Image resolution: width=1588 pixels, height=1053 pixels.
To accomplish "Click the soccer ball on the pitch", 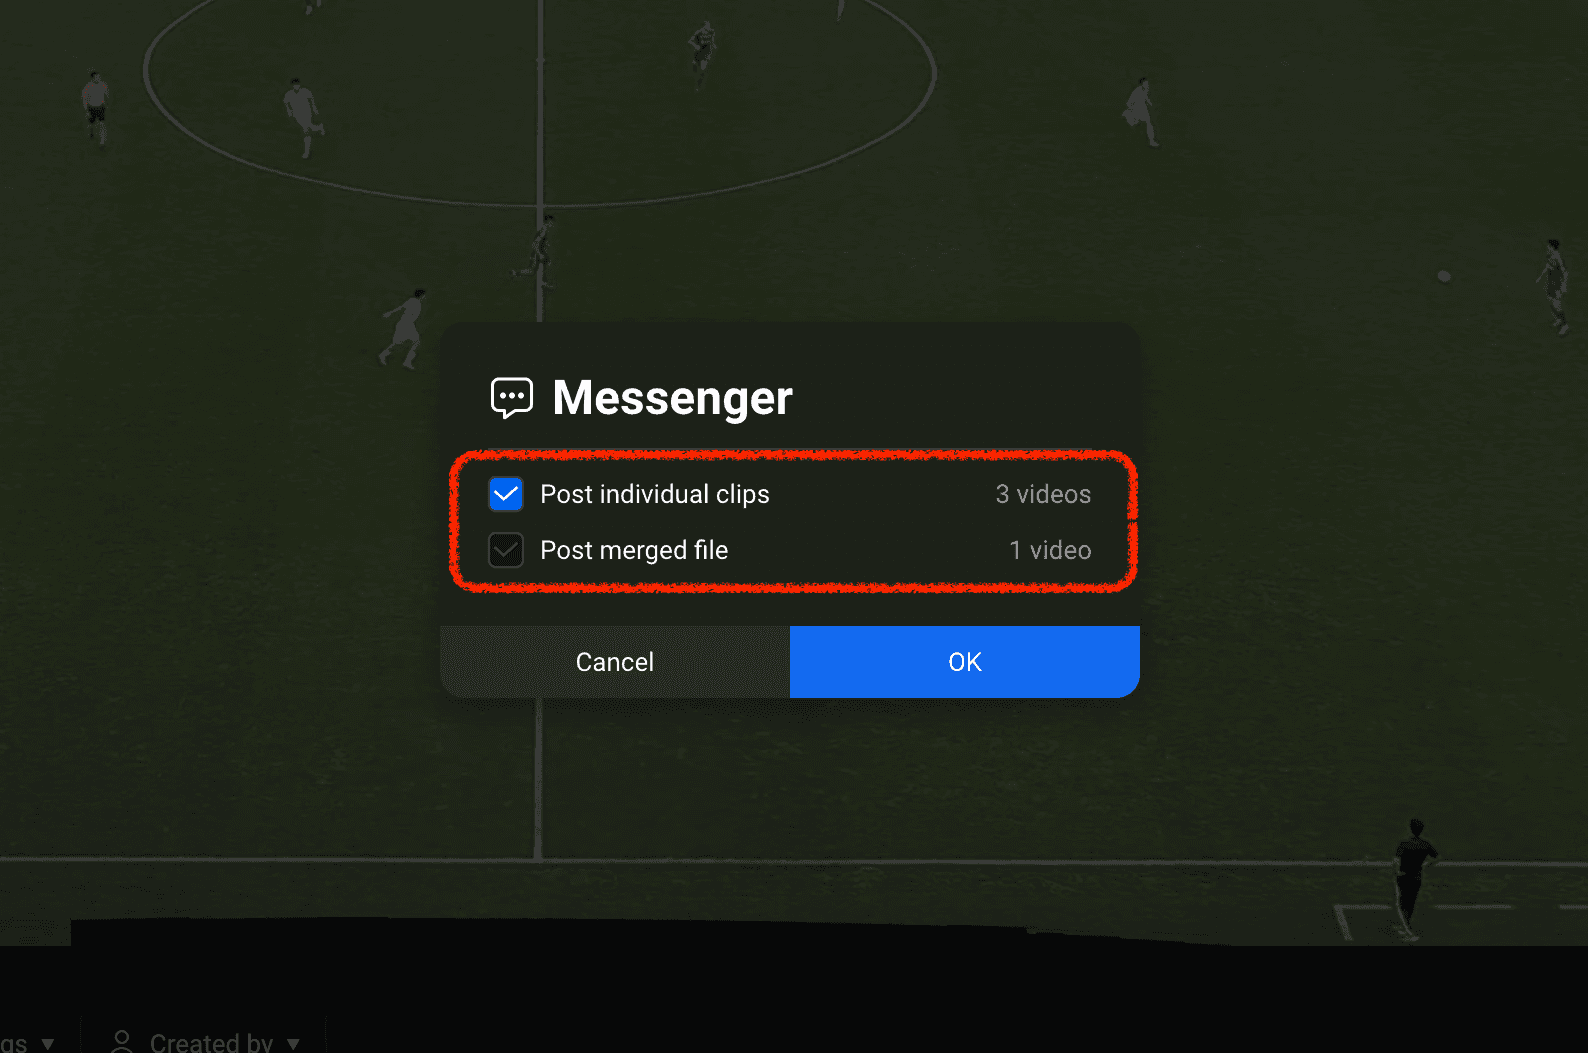I will (x=1444, y=276).
